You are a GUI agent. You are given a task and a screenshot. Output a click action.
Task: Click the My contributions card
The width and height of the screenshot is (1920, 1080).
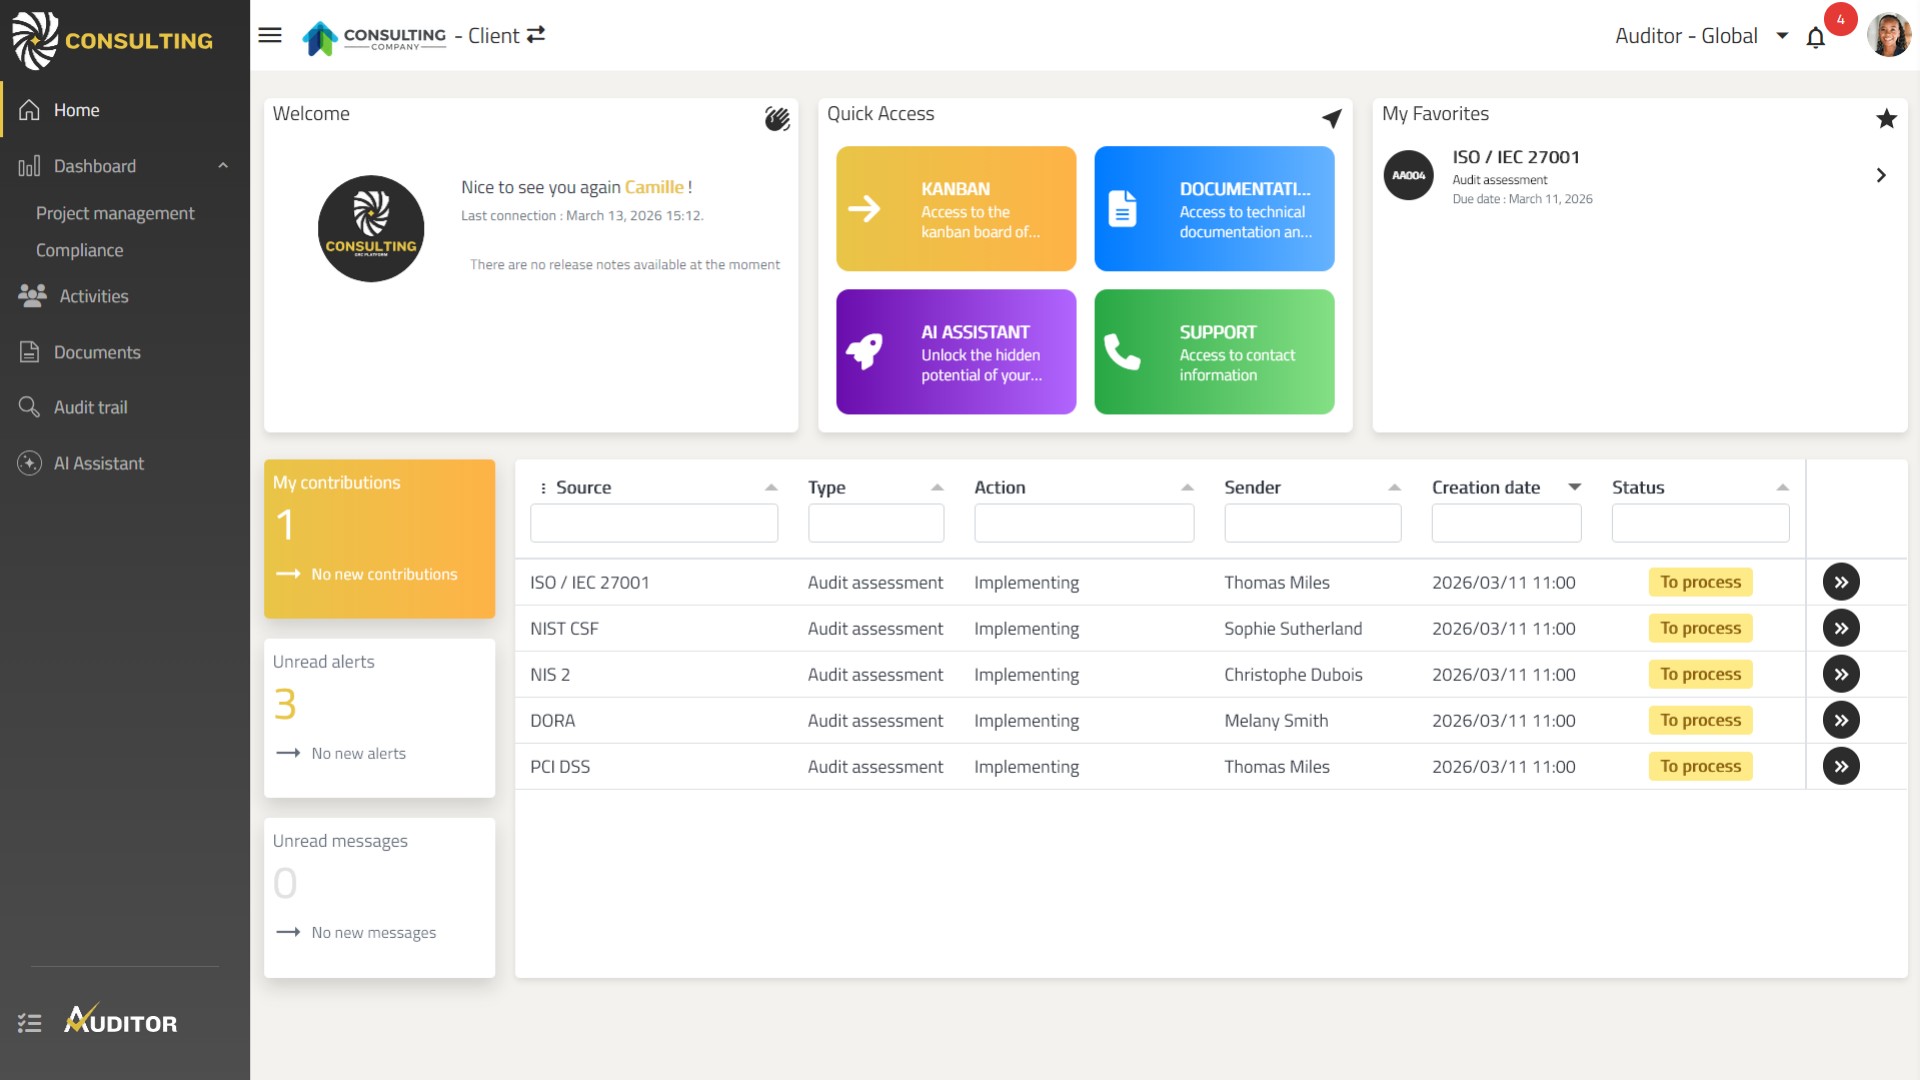click(x=379, y=538)
